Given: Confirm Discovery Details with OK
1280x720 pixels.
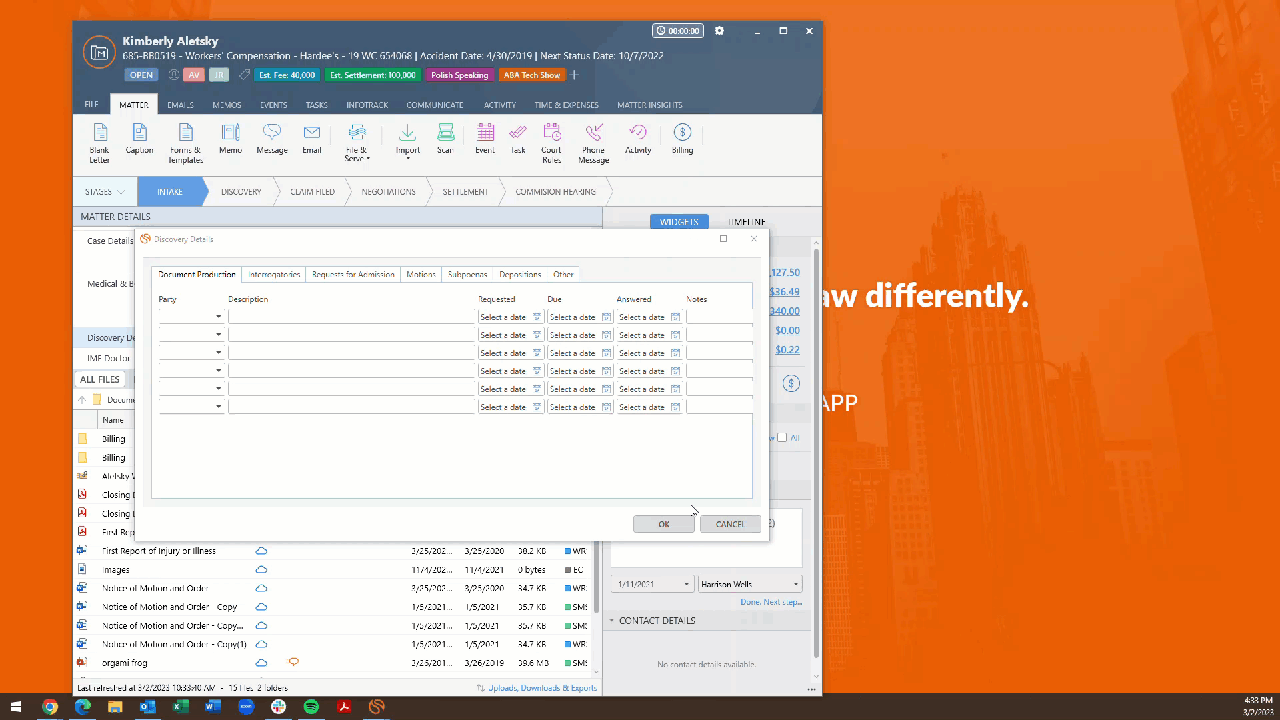Looking at the screenshot, I should [664, 524].
